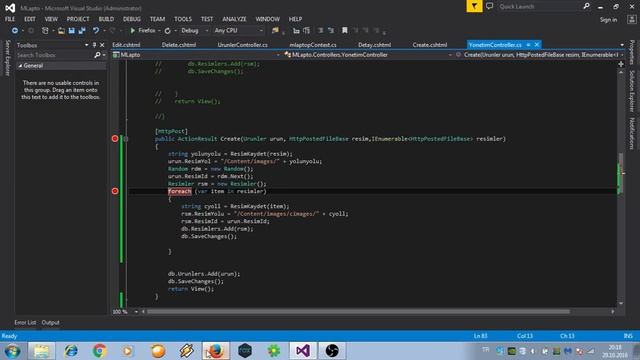The height and width of the screenshot is (360, 640).
Task: Collapse the General group in Toolbox
Action: pyautogui.click(x=20, y=66)
